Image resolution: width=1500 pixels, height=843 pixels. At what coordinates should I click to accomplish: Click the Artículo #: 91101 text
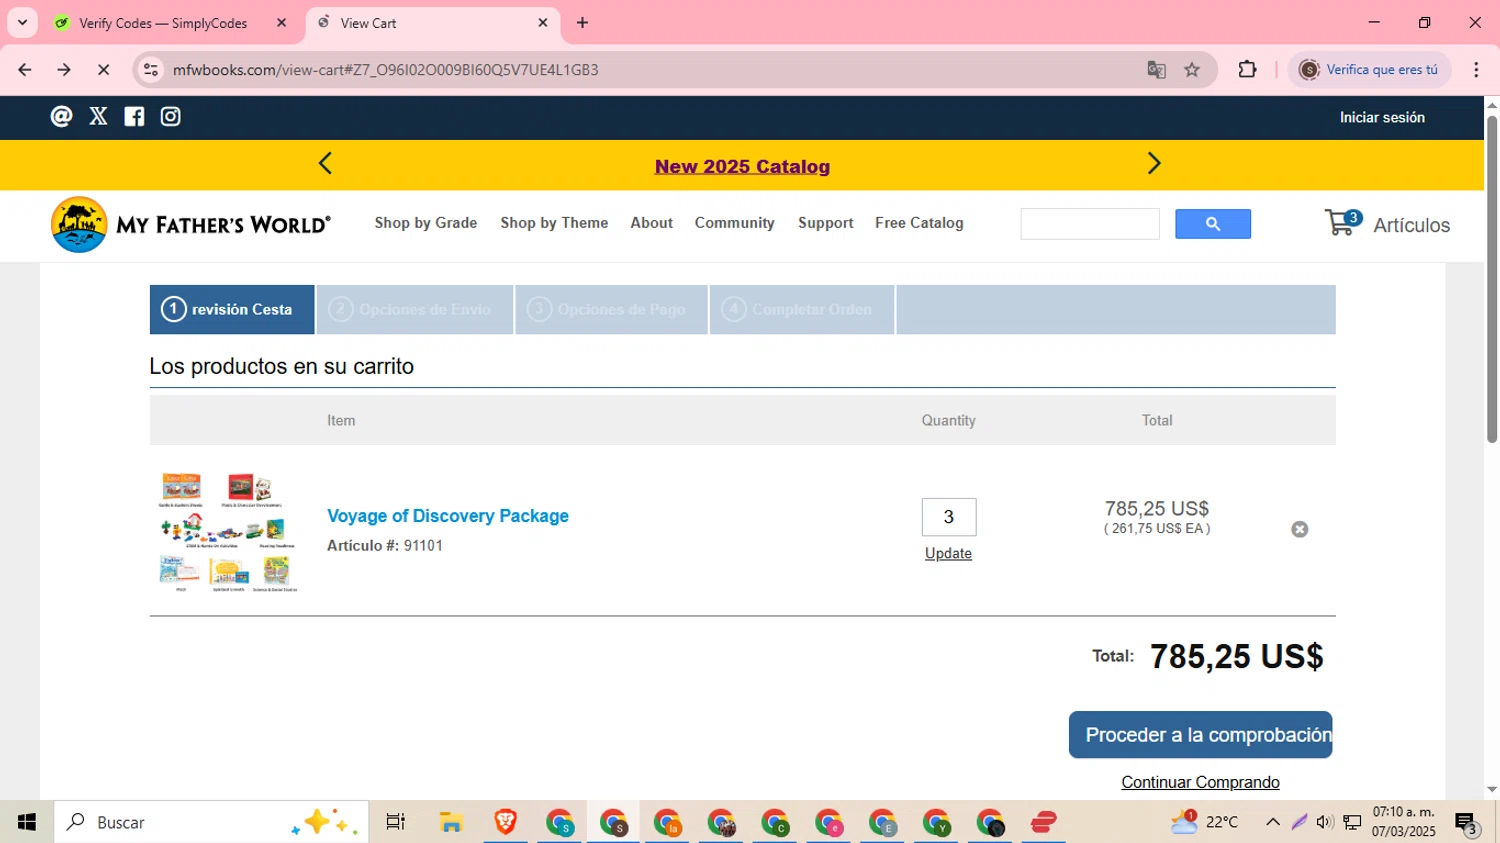[385, 546]
